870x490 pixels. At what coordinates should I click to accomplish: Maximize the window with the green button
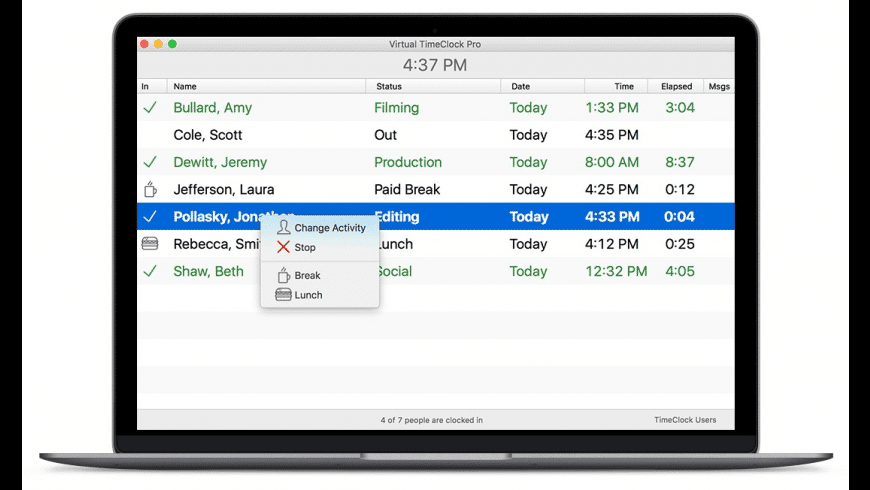point(173,44)
